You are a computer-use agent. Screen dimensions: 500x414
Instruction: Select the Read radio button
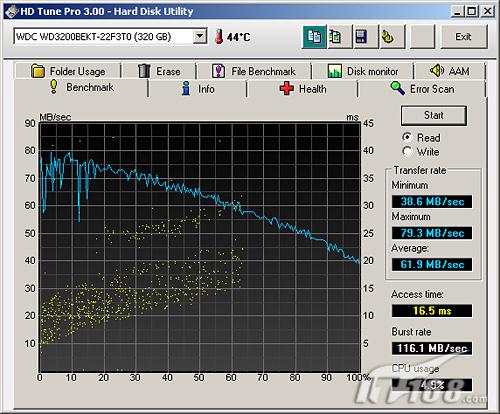pos(407,137)
